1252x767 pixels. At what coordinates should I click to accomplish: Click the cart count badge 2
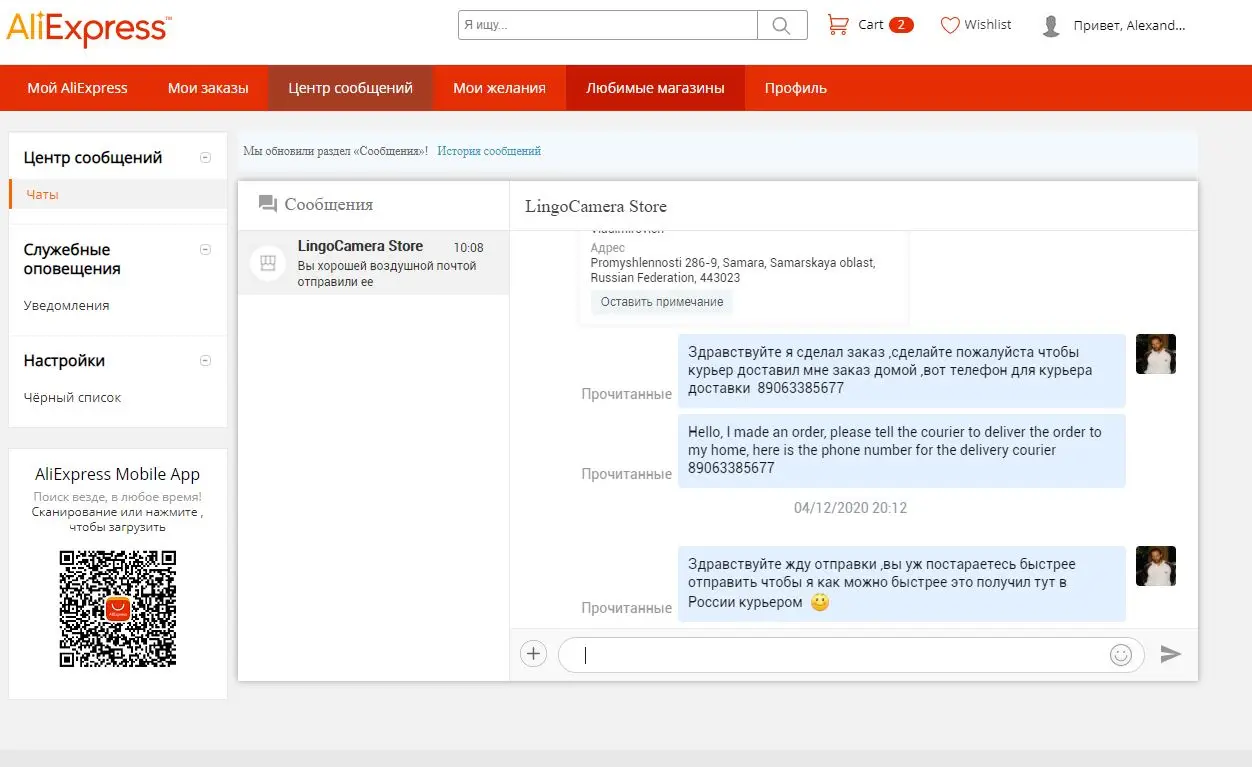(901, 25)
